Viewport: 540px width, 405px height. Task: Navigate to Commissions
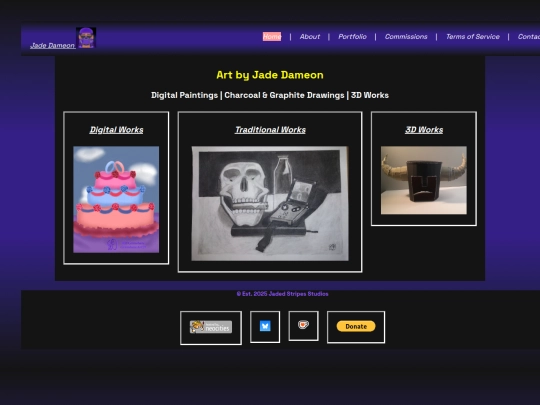pyautogui.click(x=406, y=37)
